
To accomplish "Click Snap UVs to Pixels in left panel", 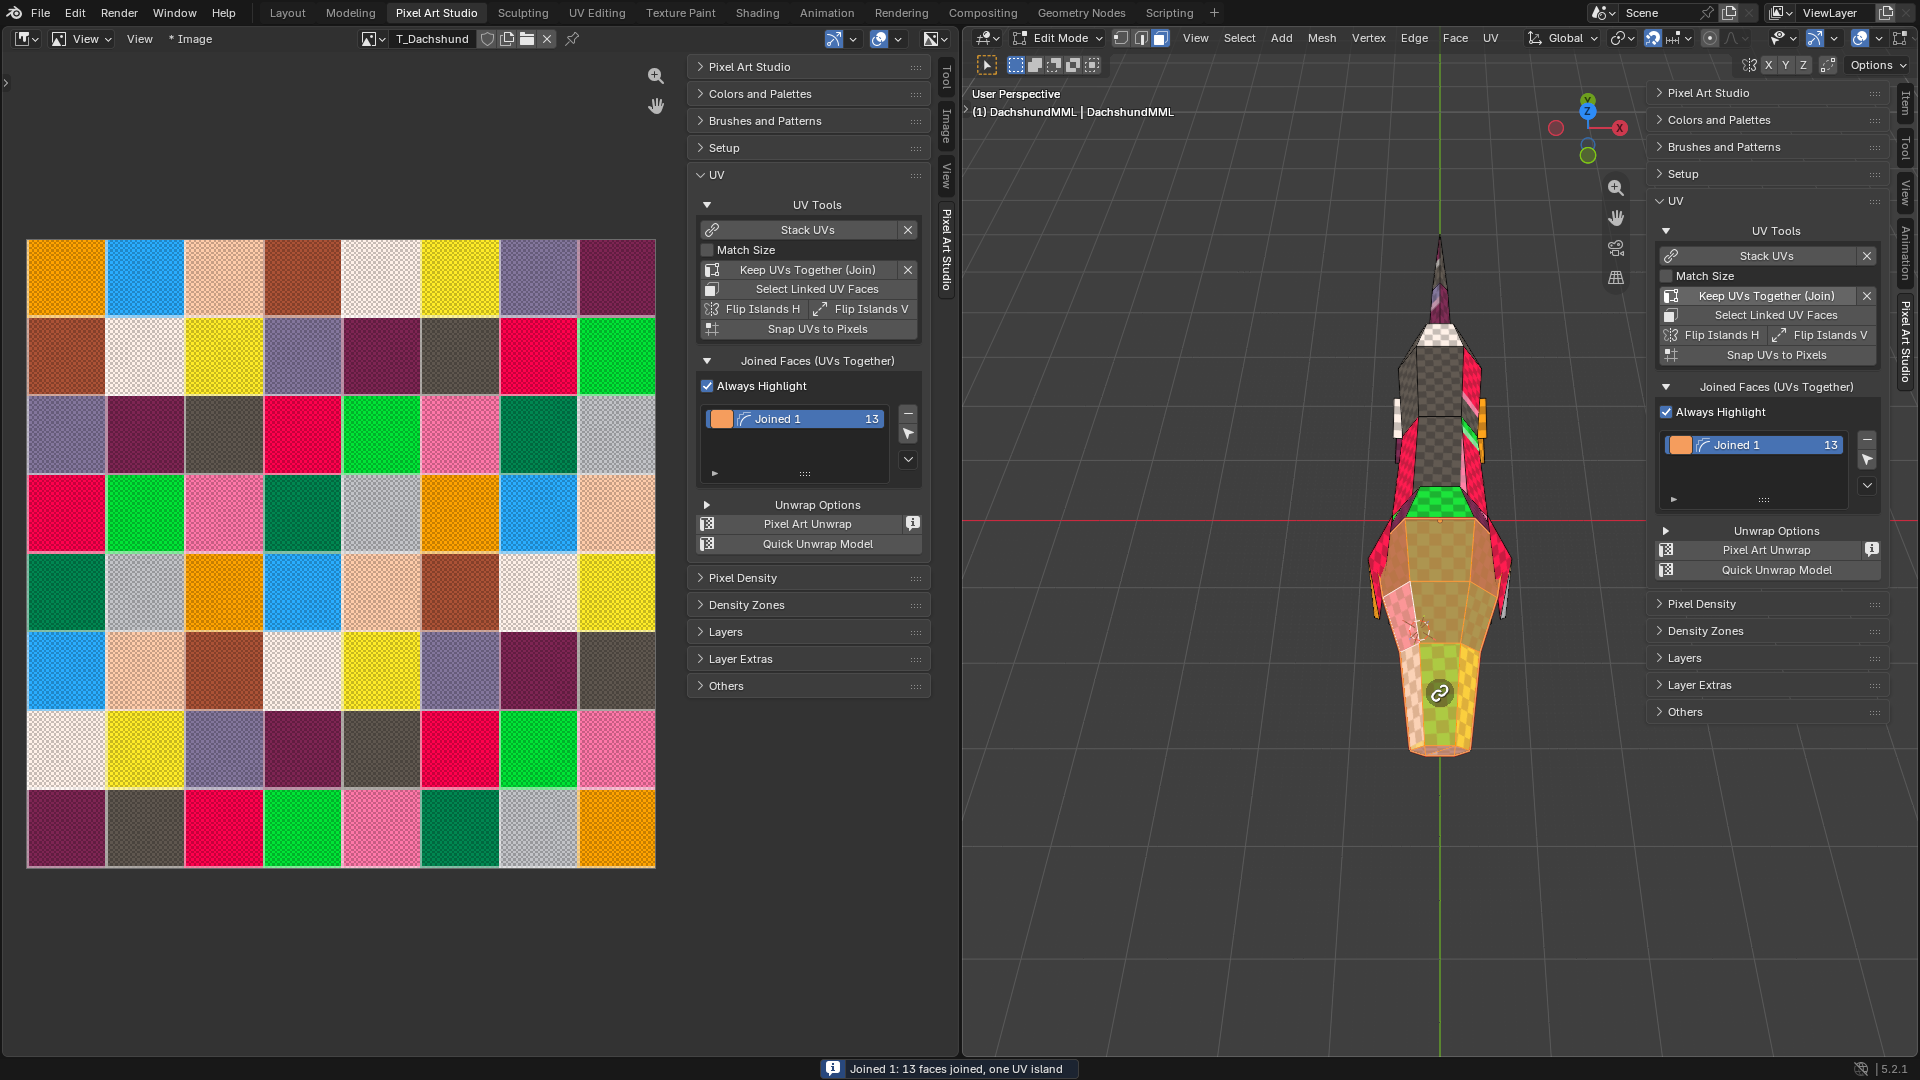I will click(808, 329).
